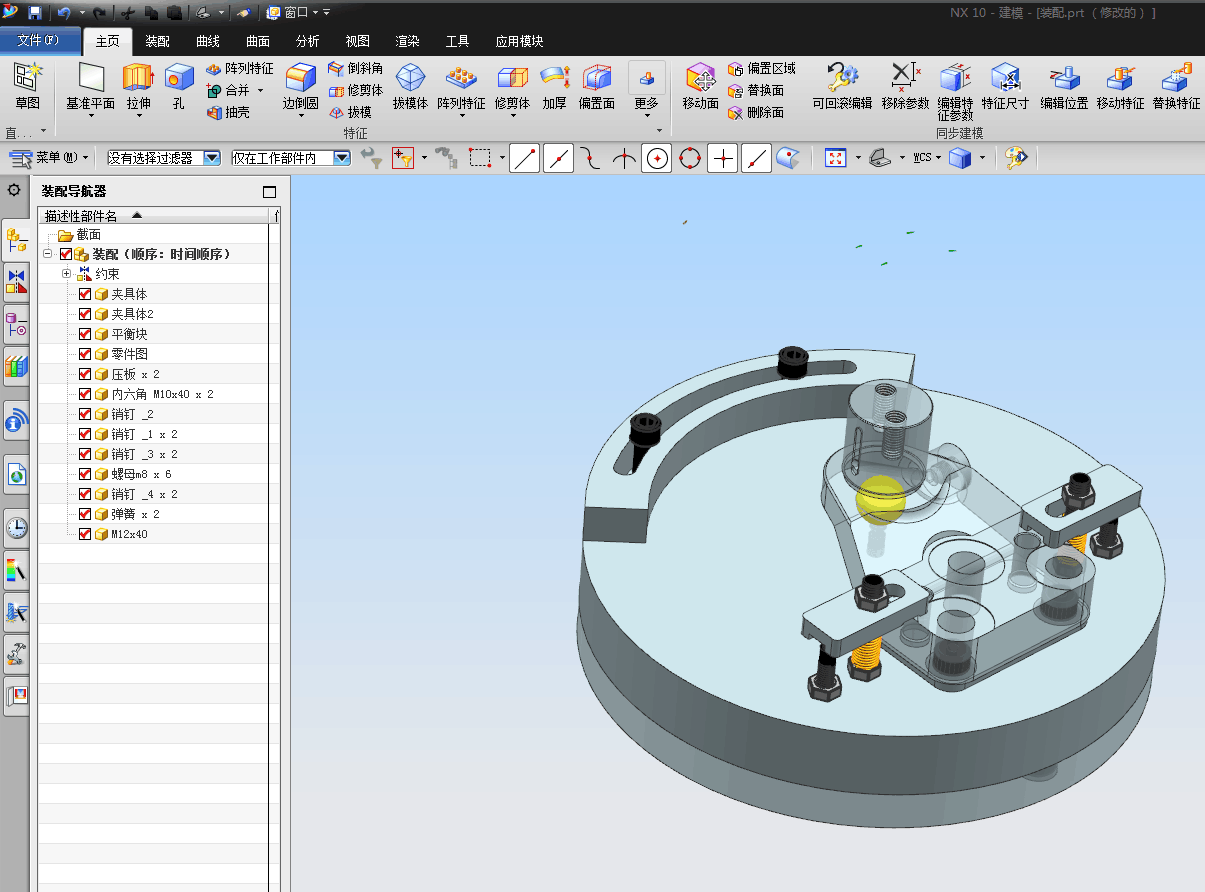The width and height of the screenshot is (1205, 892).
Task: Toggle visibility checkbox for 平衡块
Action: (x=85, y=334)
